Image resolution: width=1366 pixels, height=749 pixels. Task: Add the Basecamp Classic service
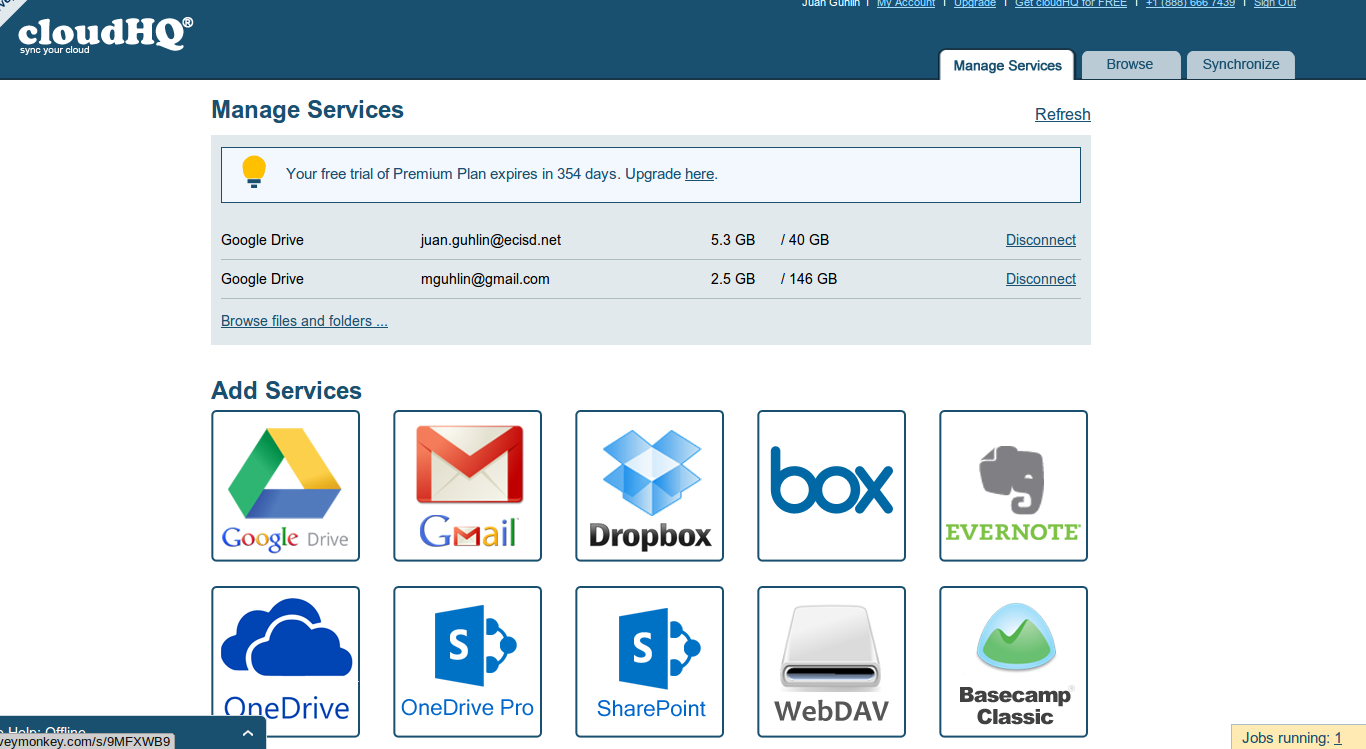(x=1013, y=661)
